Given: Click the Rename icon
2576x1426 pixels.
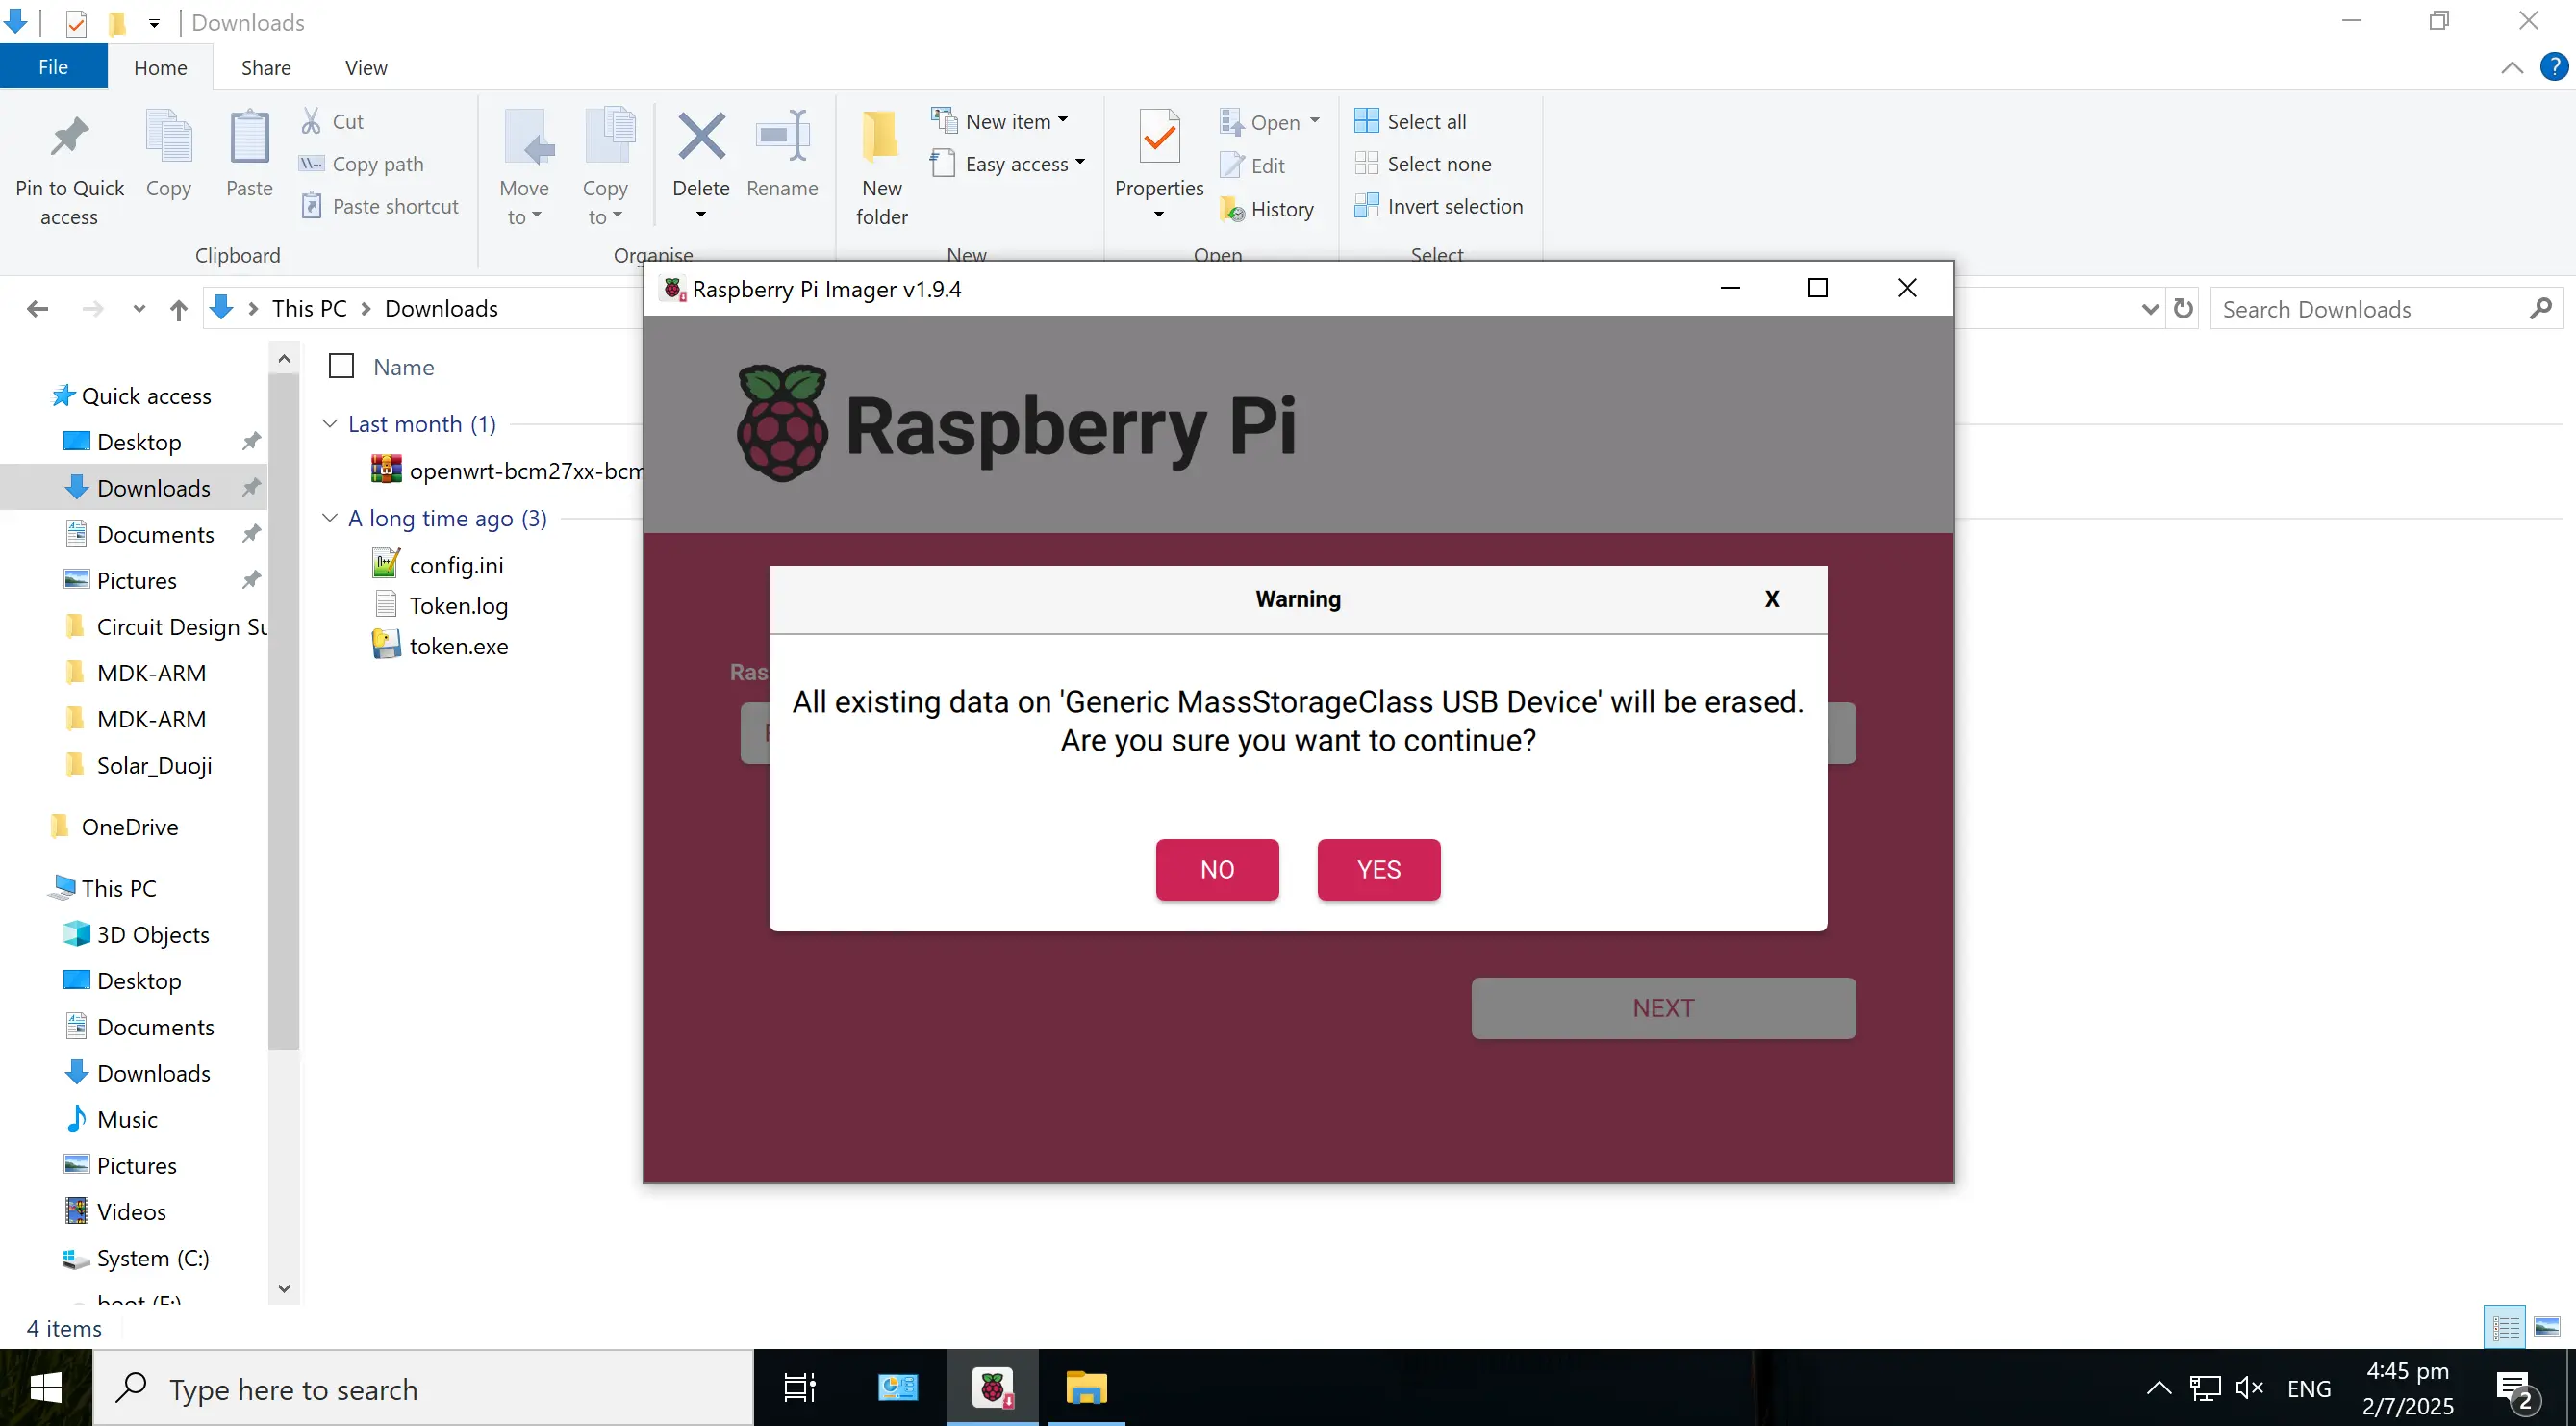Looking at the screenshot, I should pos(783,137).
